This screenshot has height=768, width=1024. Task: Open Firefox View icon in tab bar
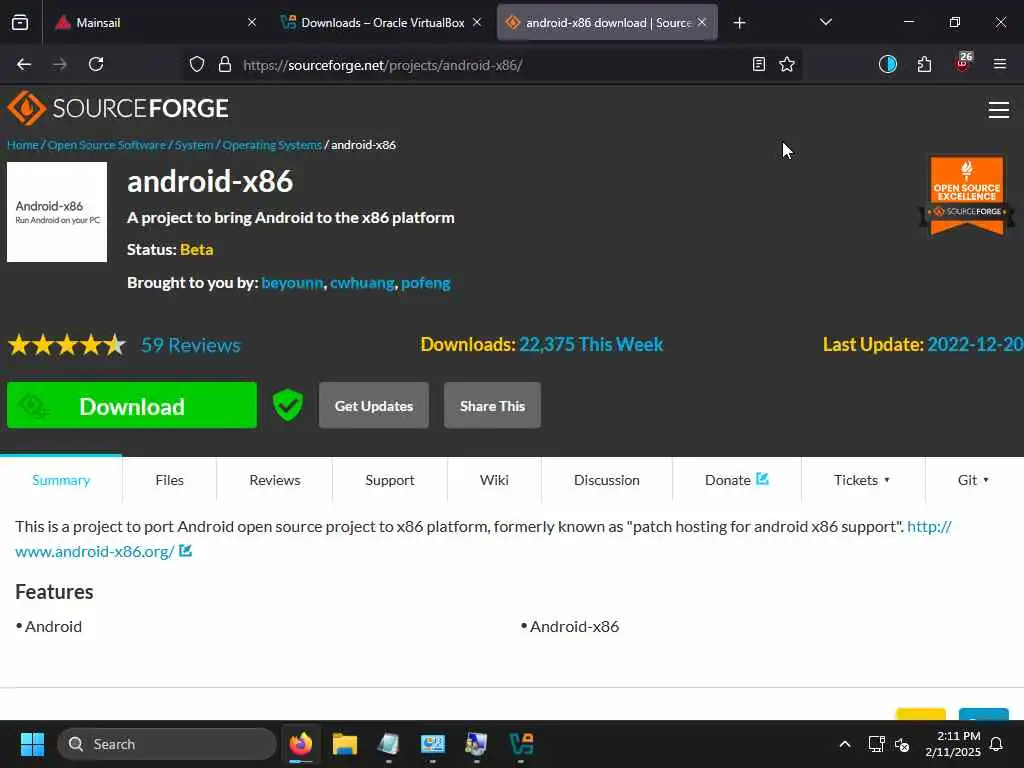(x=20, y=22)
